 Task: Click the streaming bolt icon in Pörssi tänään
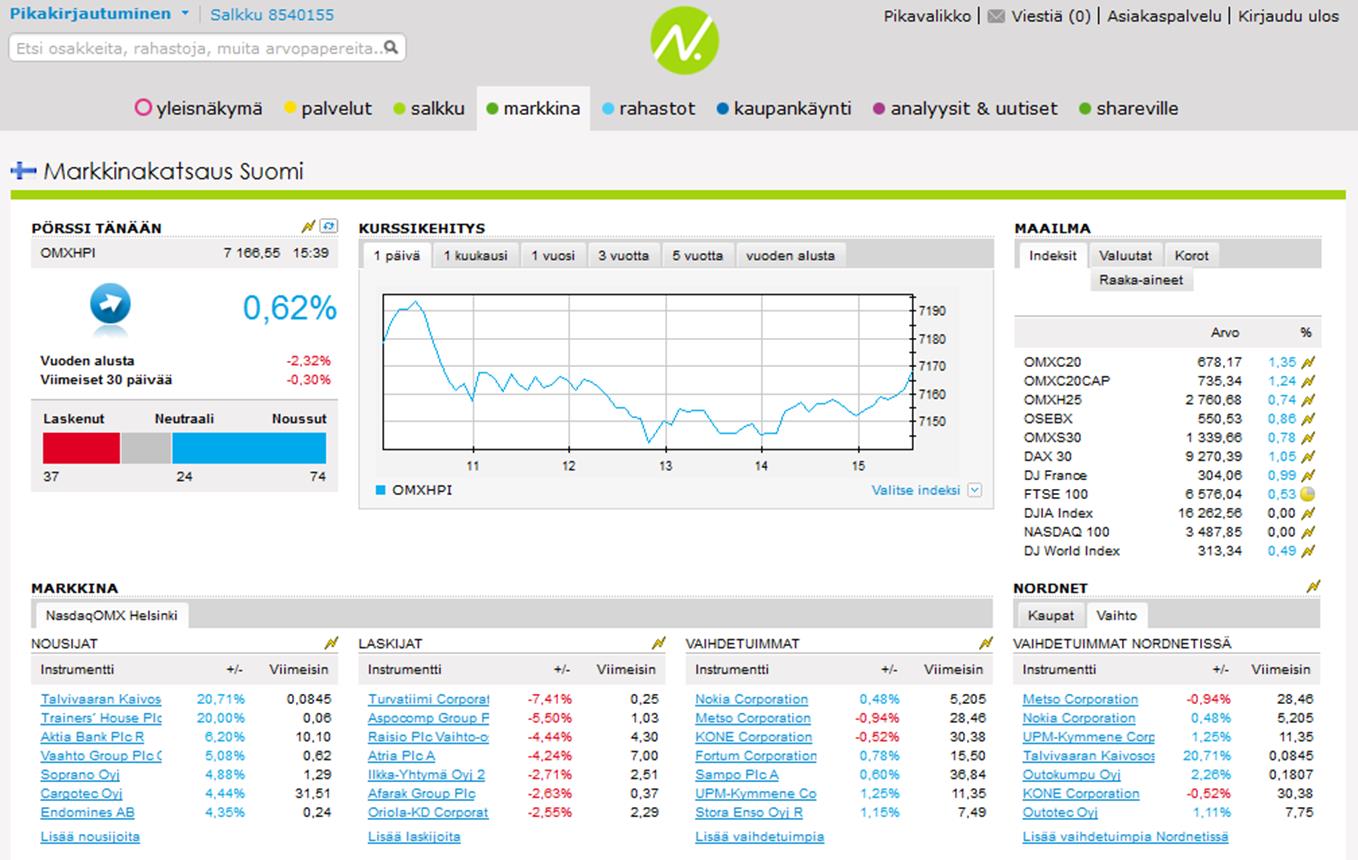pos(309,227)
